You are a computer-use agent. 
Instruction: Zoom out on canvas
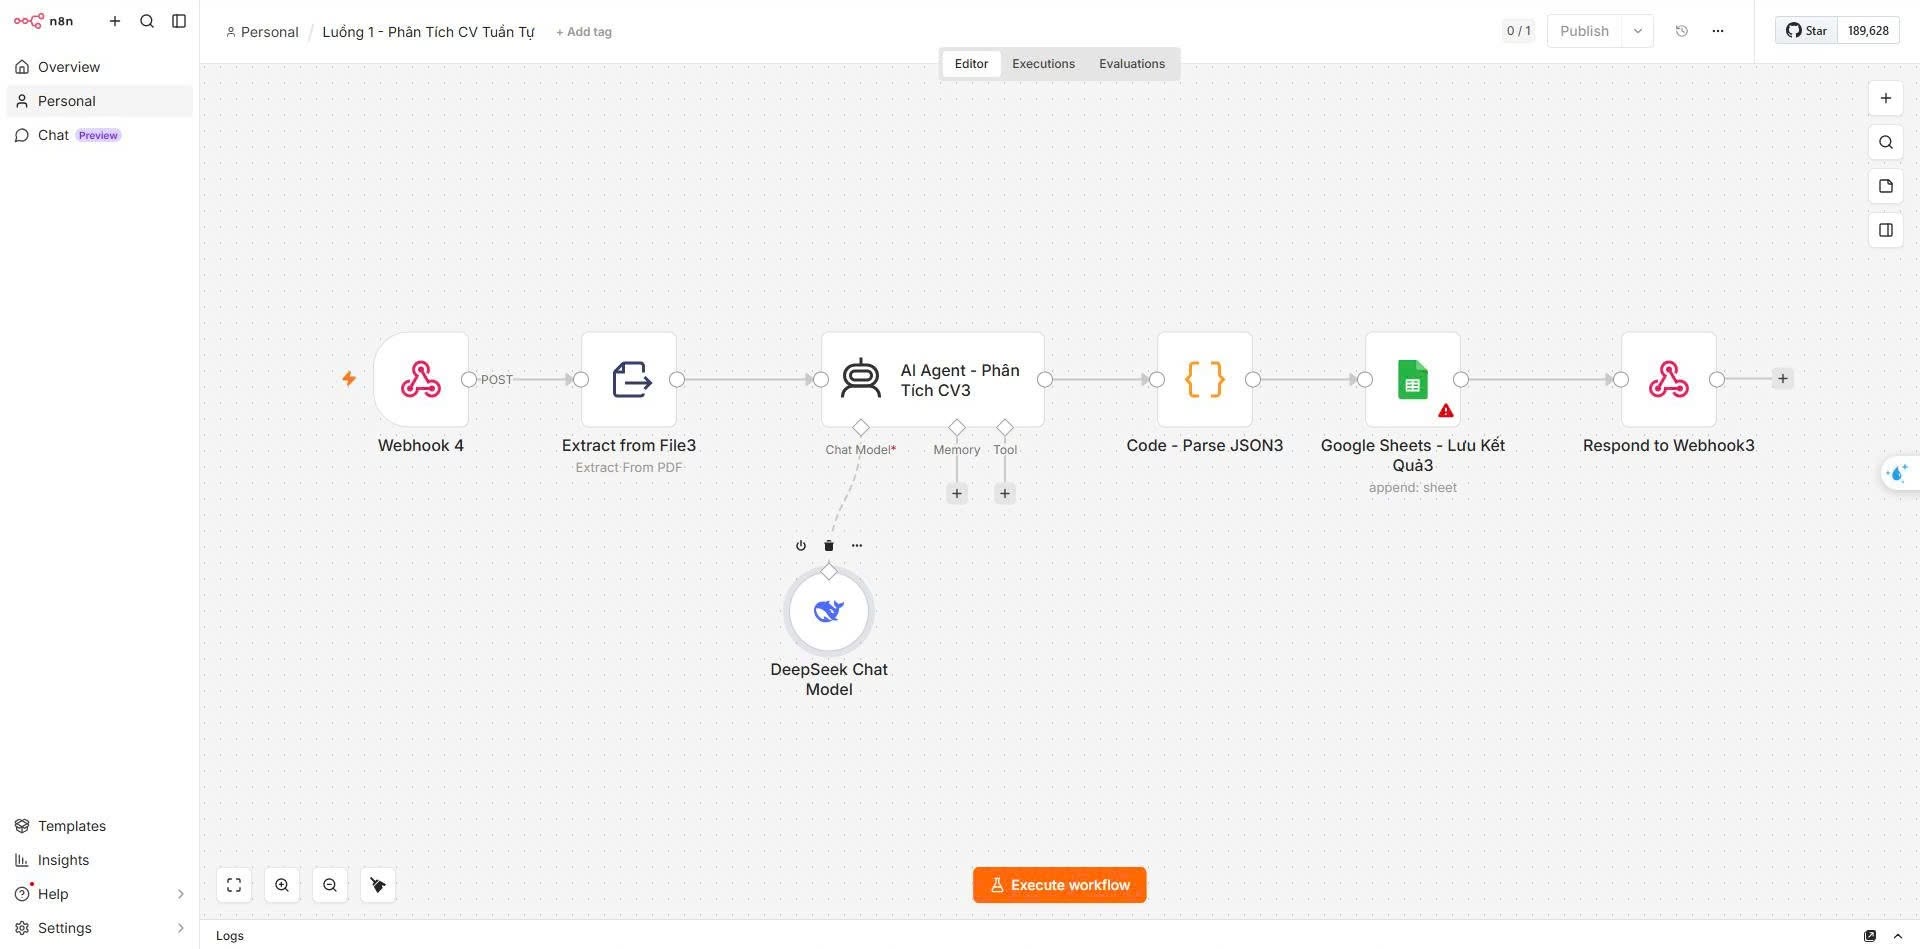pos(330,885)
